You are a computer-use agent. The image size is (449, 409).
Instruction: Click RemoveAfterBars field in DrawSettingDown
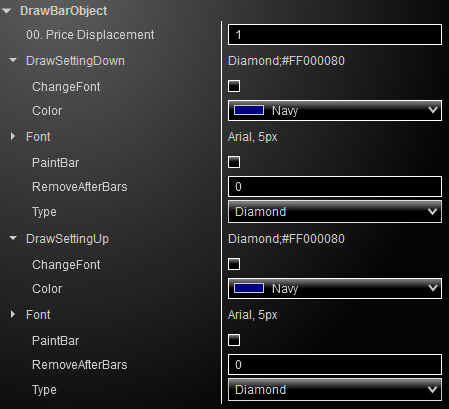(x=335, y=187)
